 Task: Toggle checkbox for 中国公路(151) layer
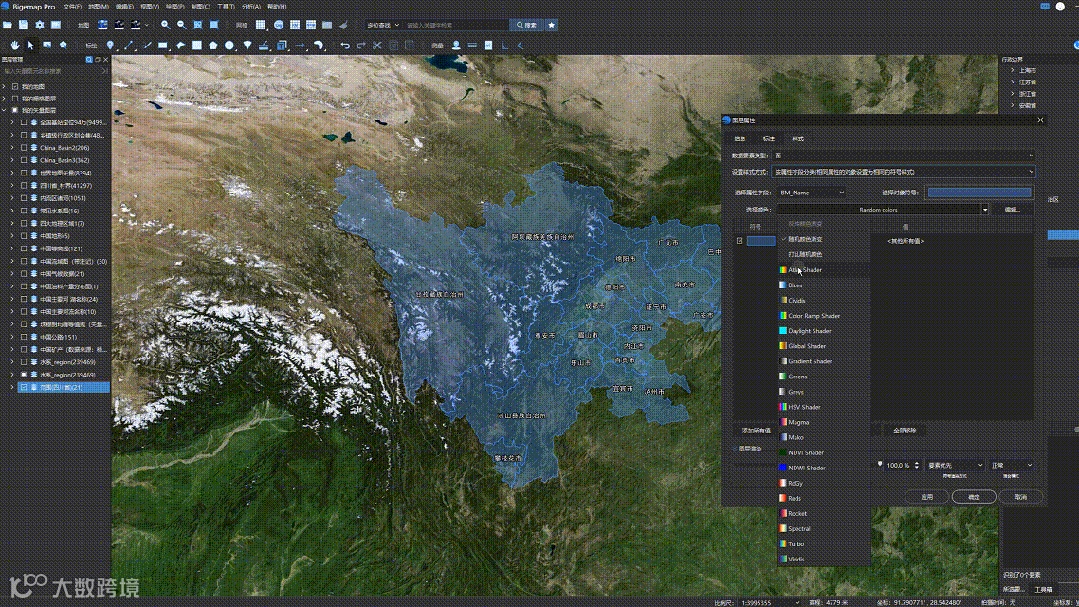coord(24,337)
